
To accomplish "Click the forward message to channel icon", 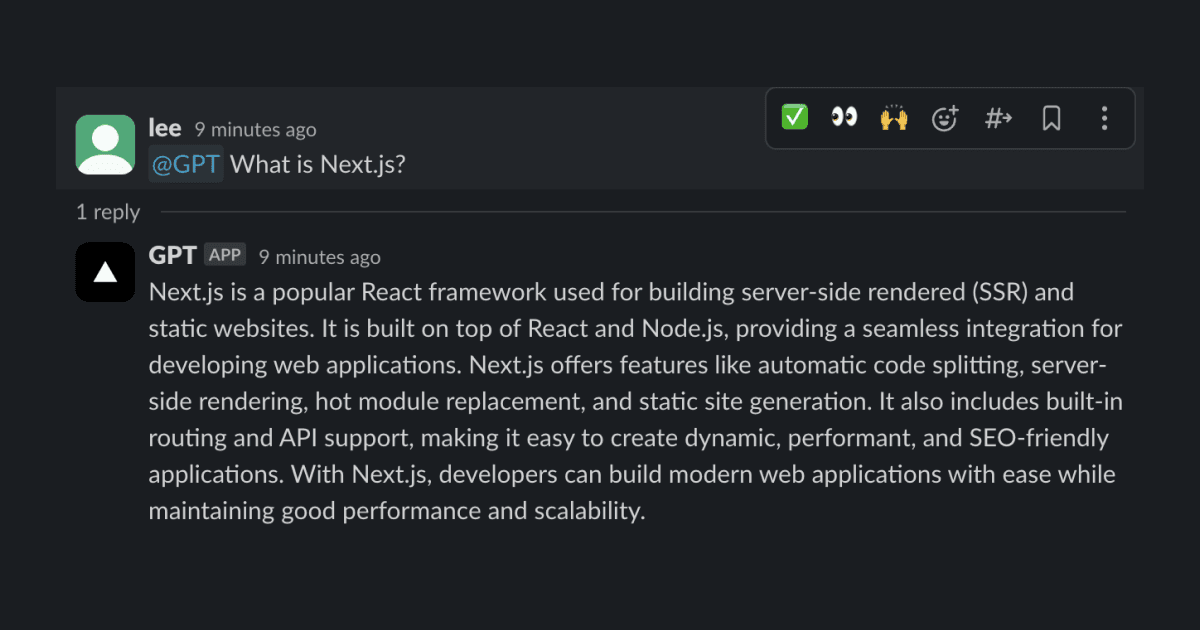I will (998, 118).
